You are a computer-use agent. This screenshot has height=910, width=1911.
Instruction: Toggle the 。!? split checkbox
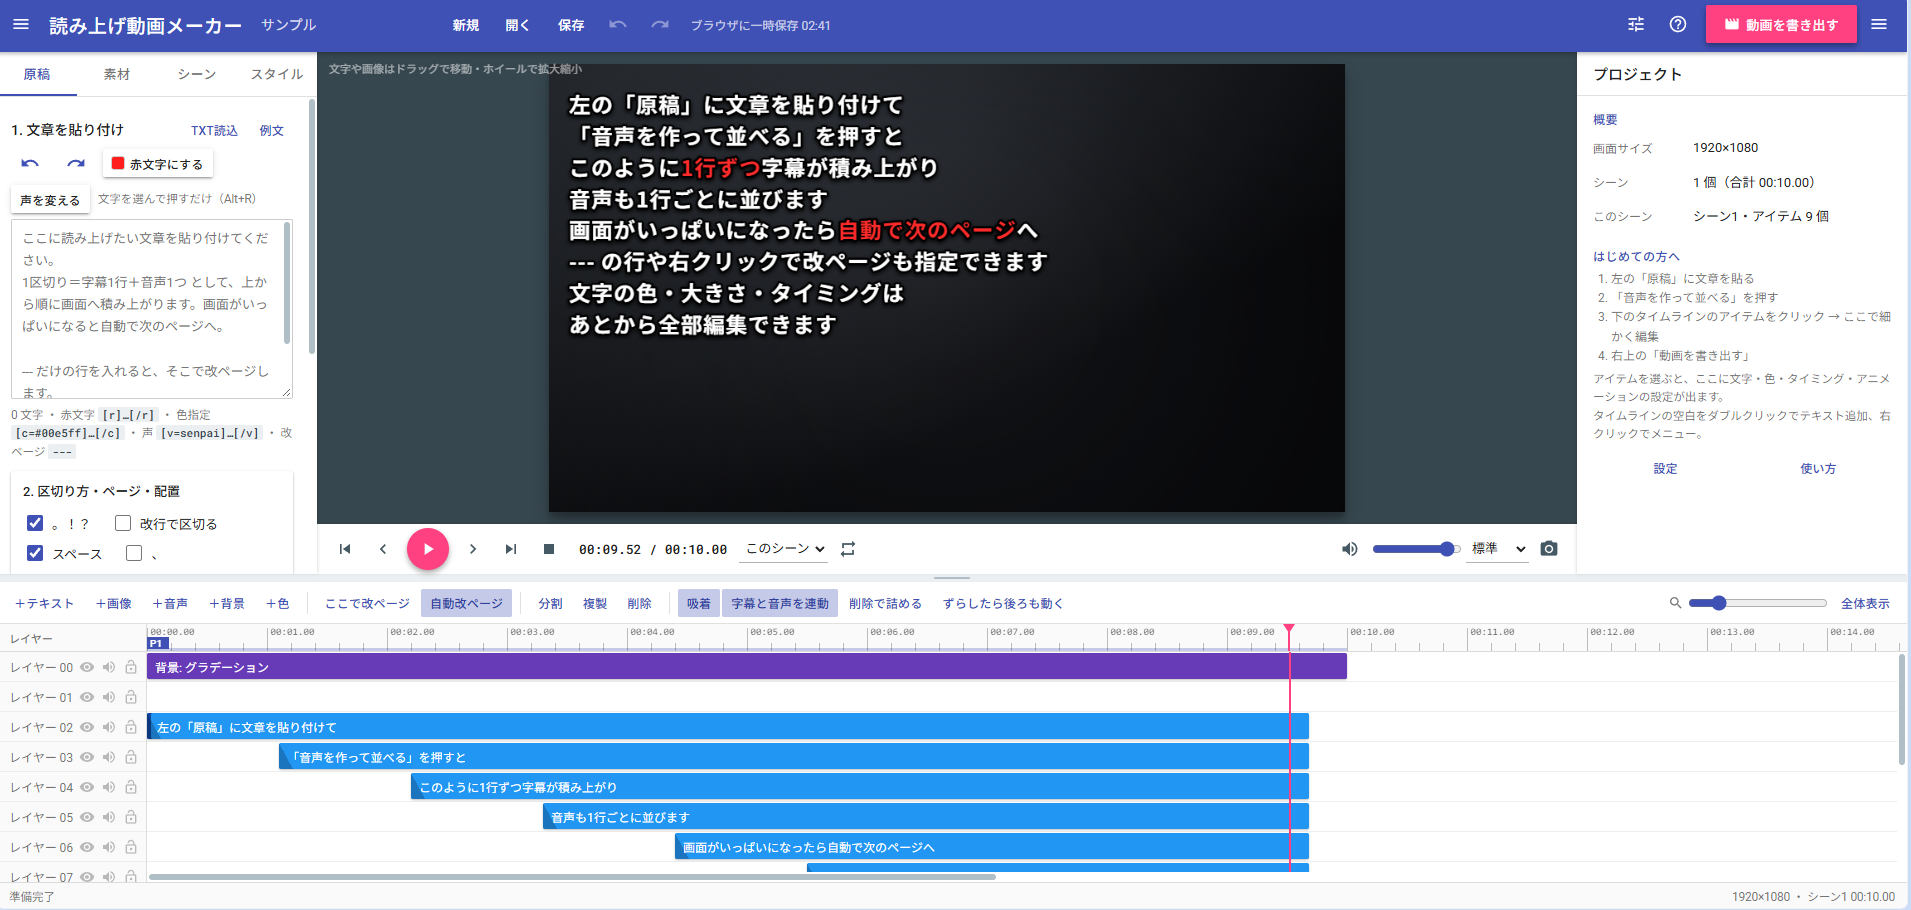[35, 523]
